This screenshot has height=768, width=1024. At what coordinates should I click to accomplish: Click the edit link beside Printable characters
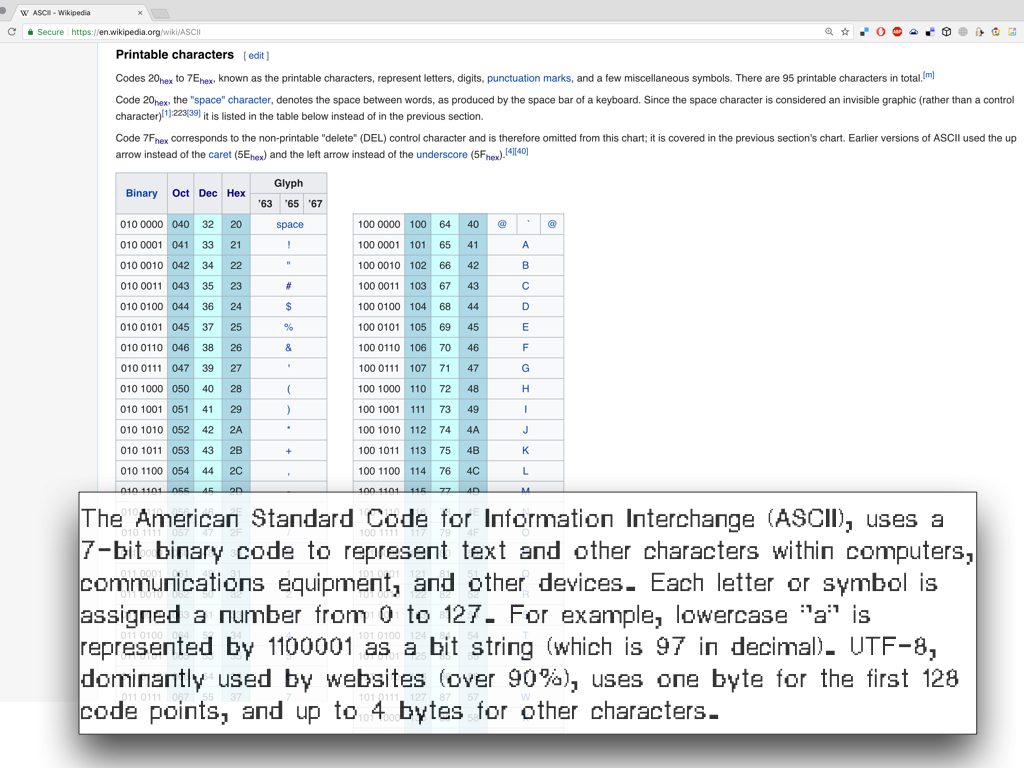[x=256, y=56]
